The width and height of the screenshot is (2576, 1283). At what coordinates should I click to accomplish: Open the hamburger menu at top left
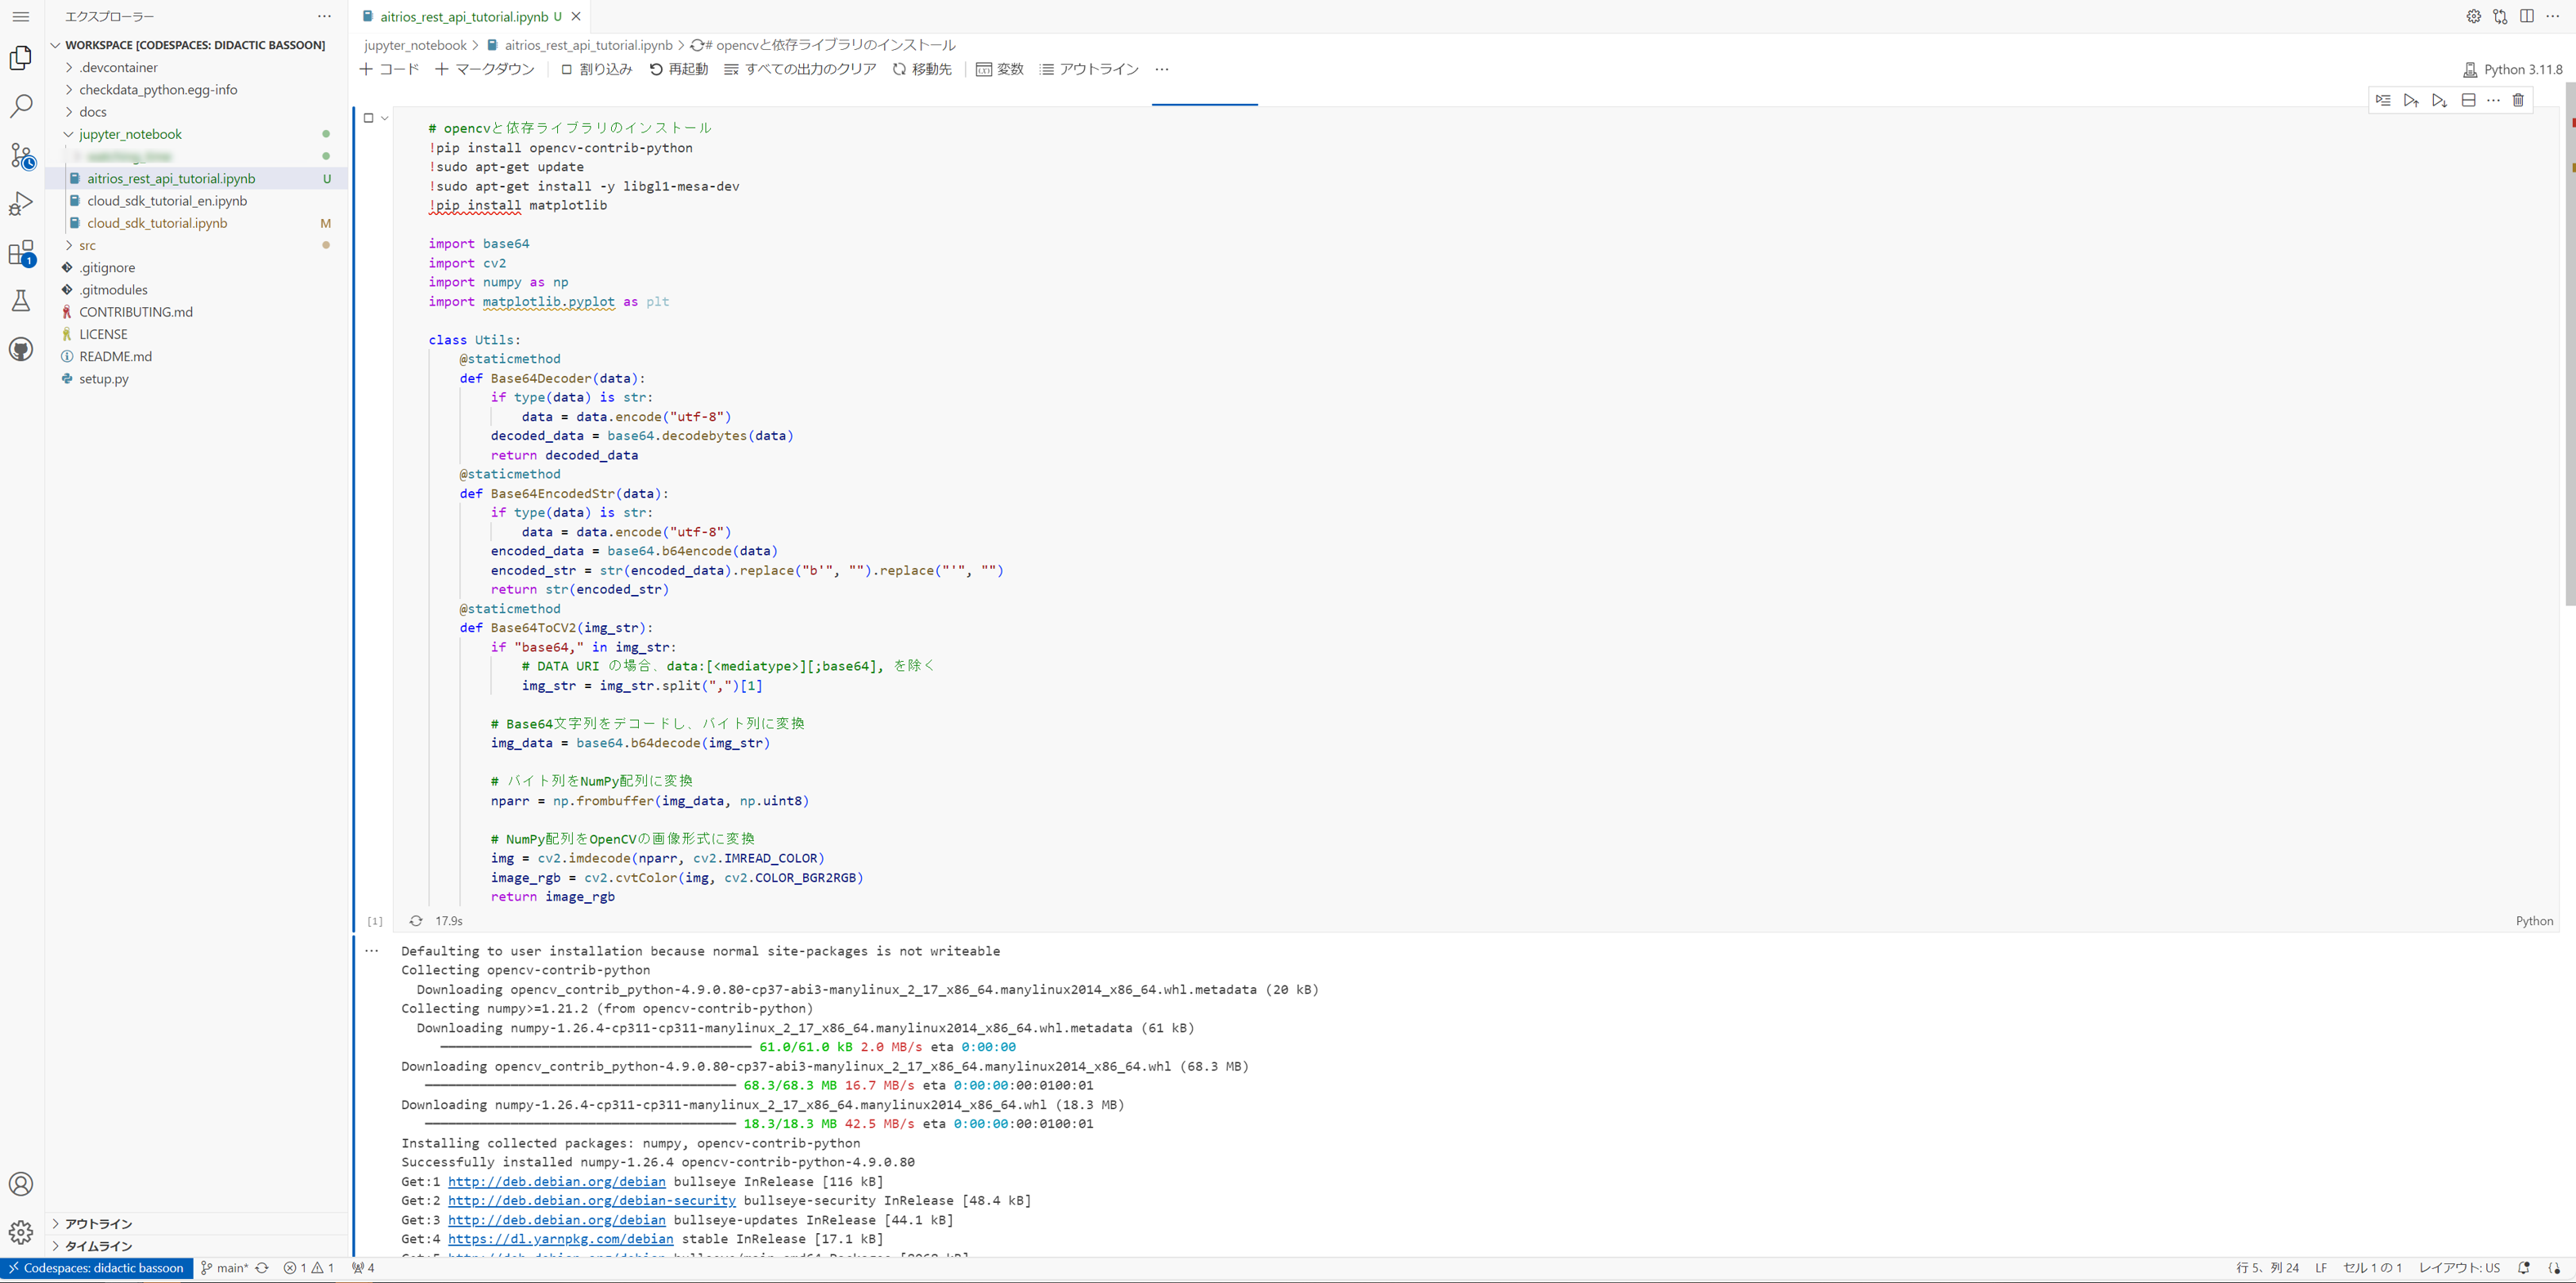point(21,16)
